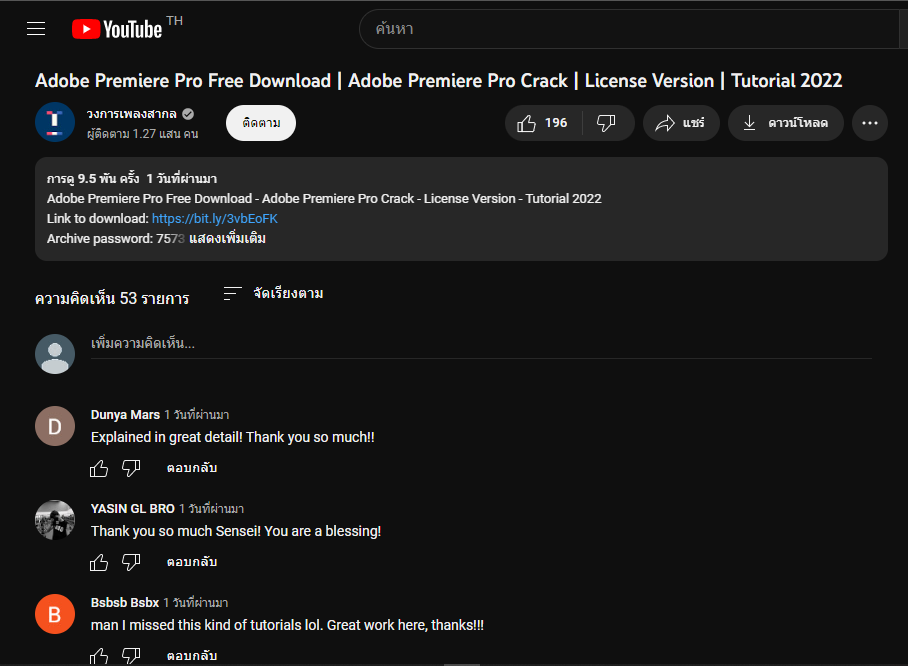Viewport: 908px width, 666px height.
Task: Download the video using download button
Action: pyautogui.click(x=785, y=123)
